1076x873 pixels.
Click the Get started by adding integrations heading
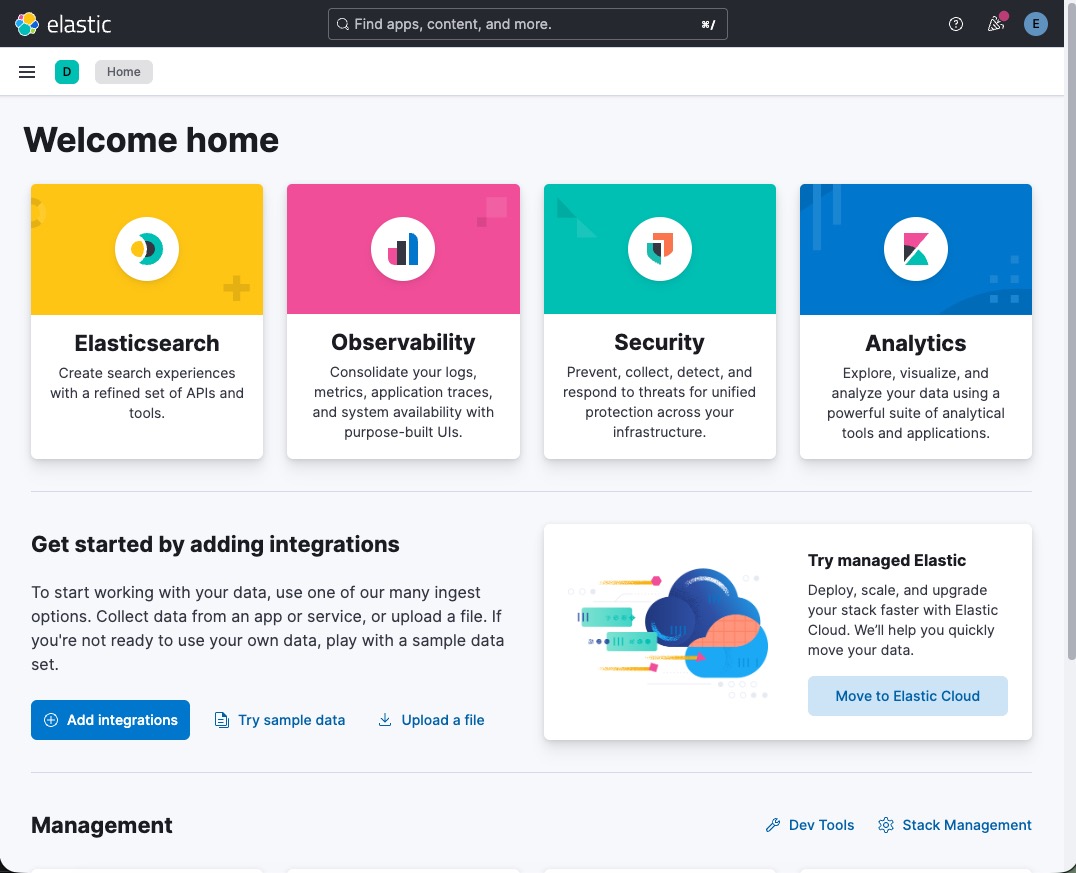(215, 544)
